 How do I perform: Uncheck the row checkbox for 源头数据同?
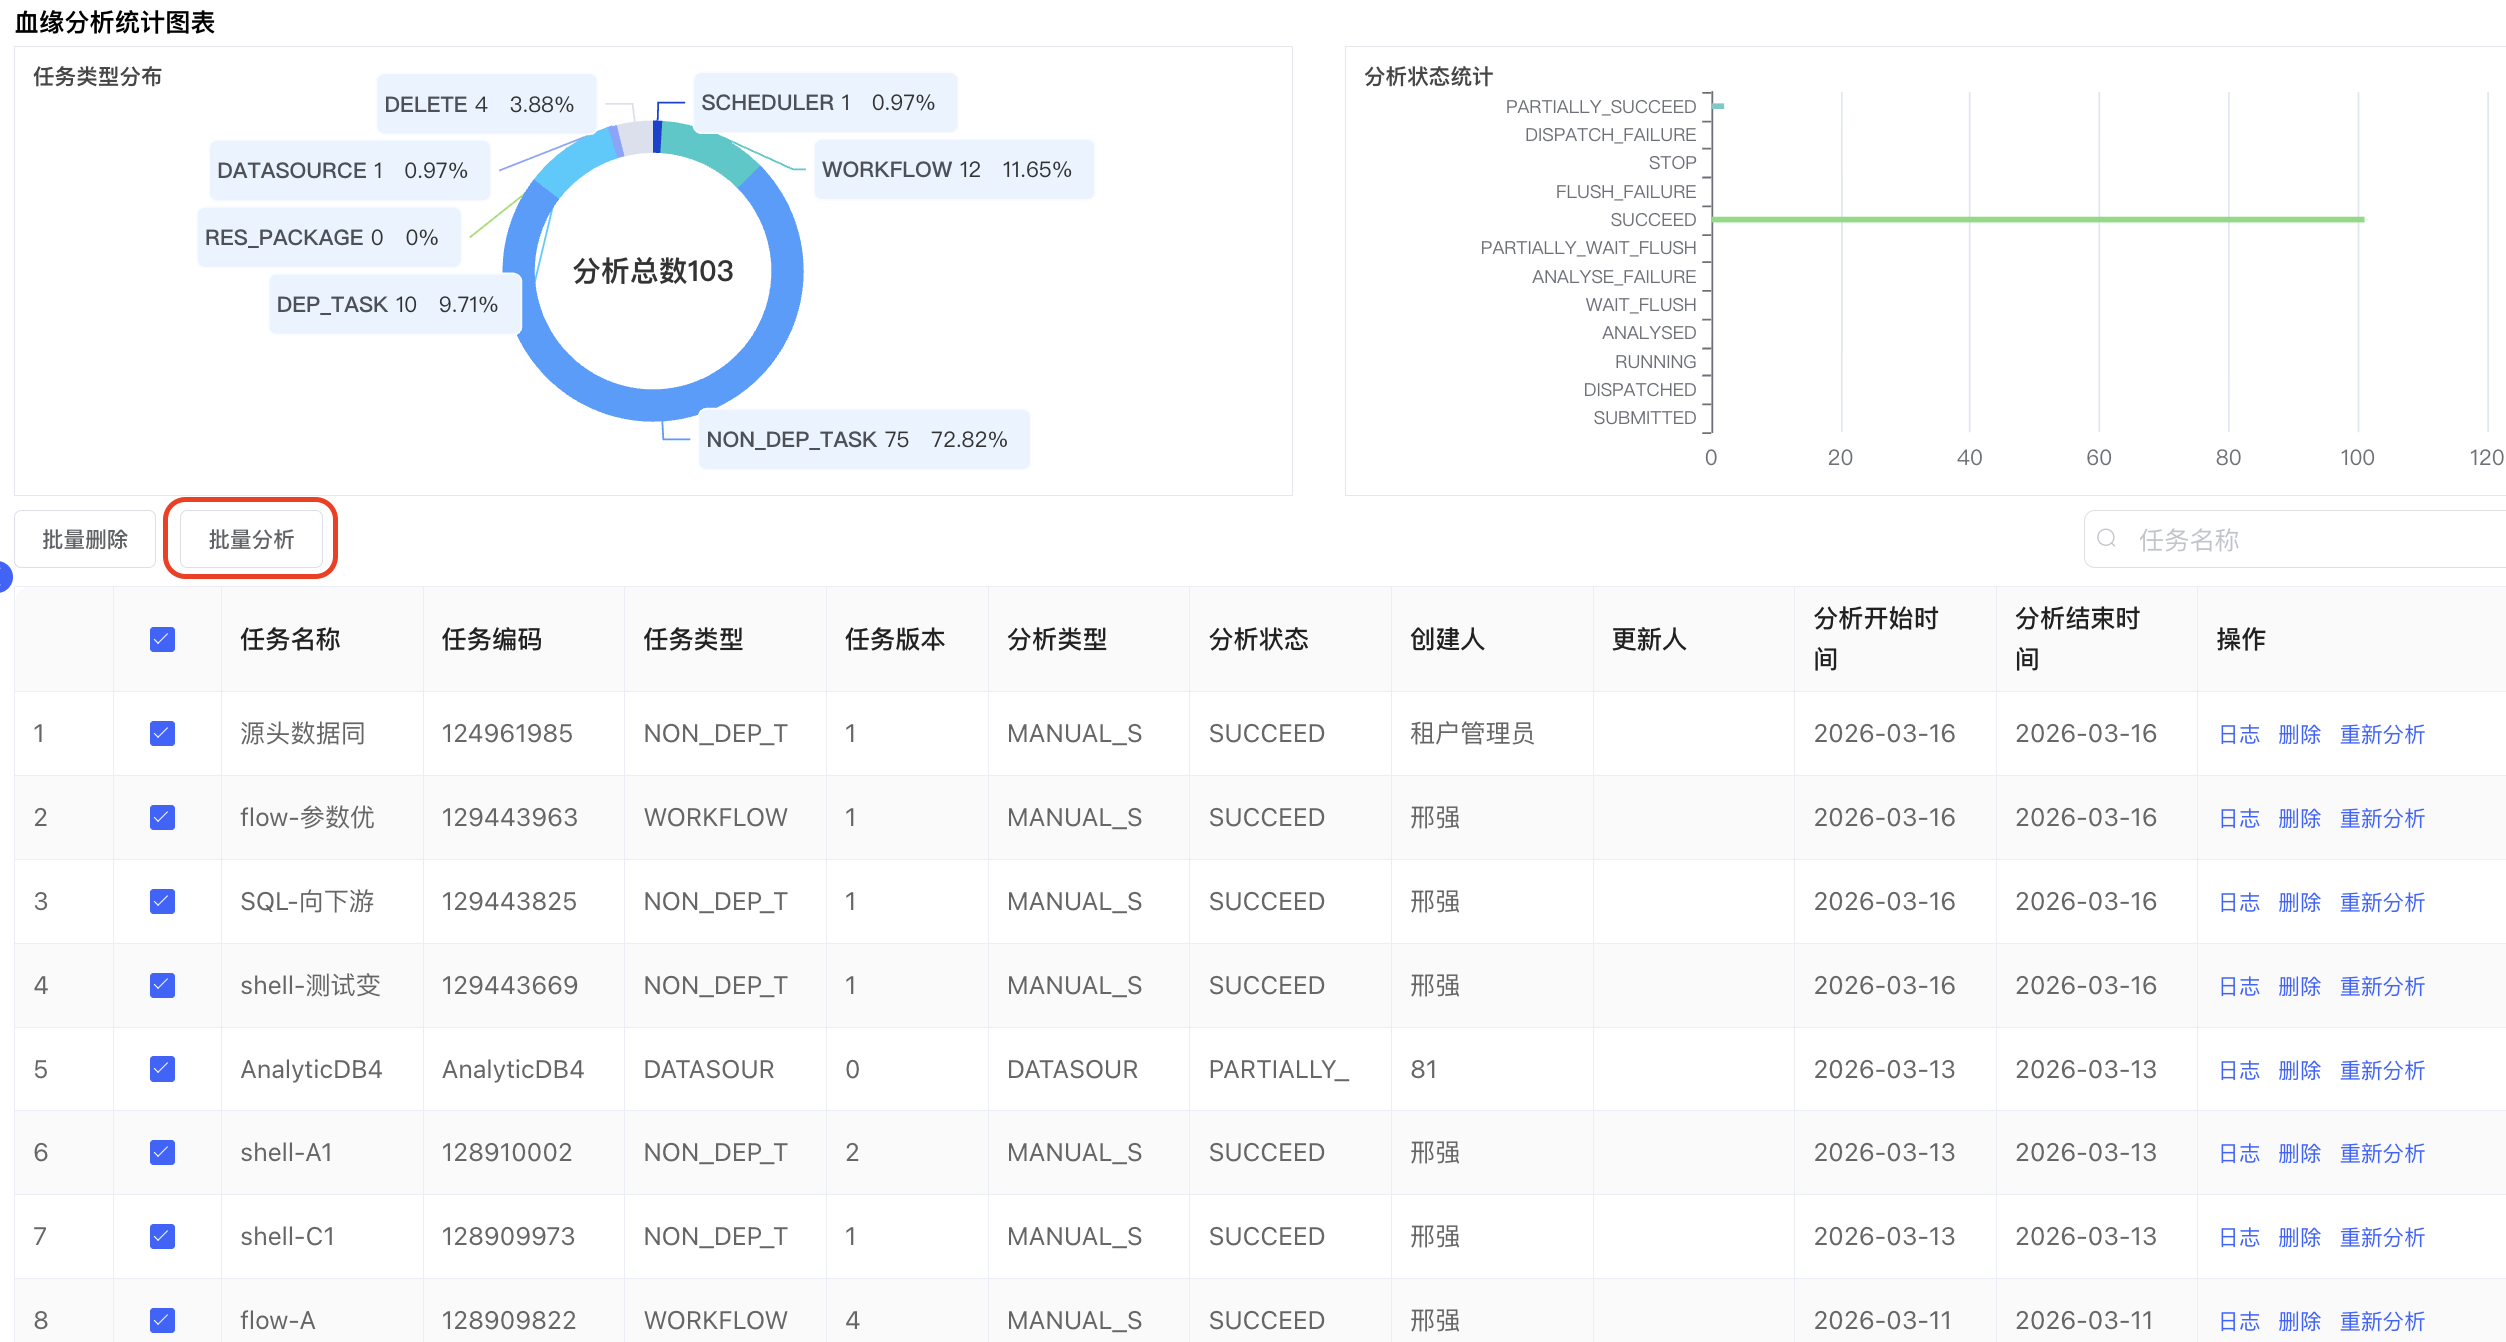162,733
